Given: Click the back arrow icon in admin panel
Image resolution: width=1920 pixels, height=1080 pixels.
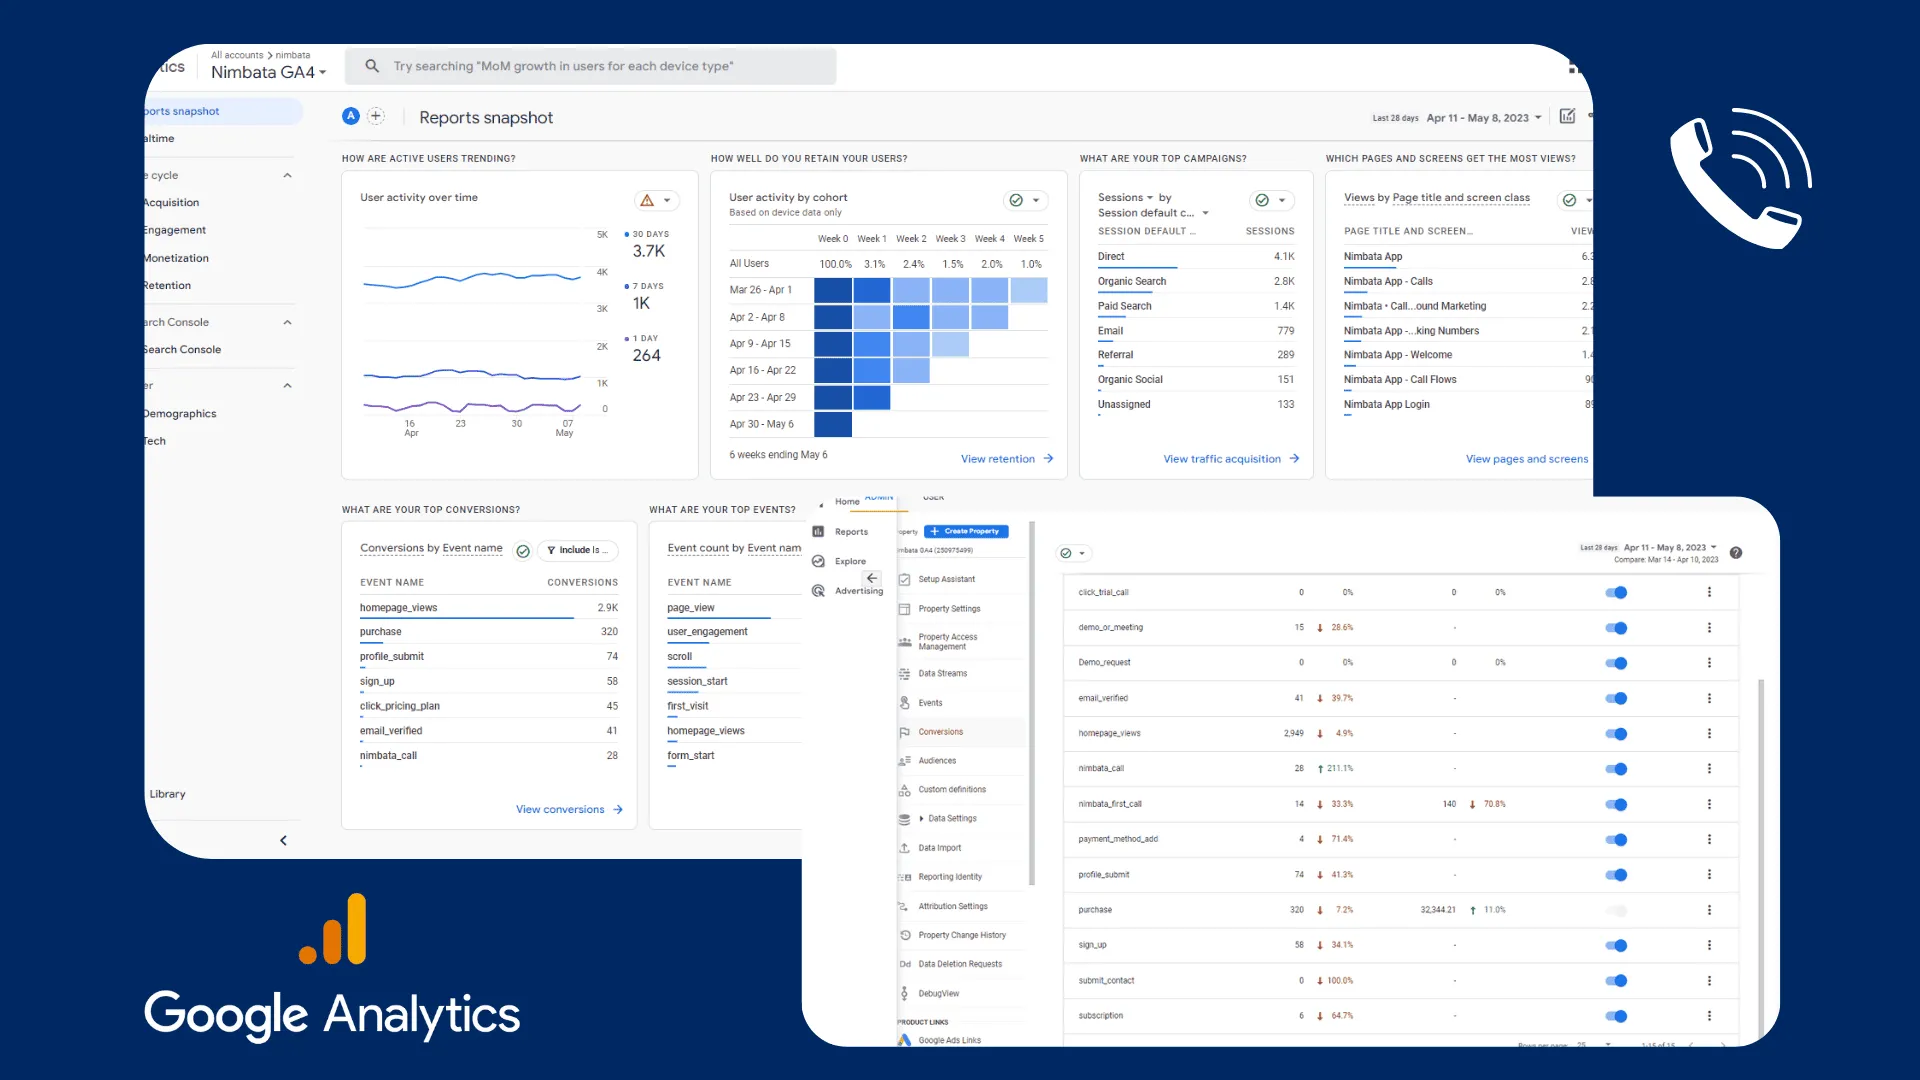Looking at the screenshot, I should click(x=872, y=578).
